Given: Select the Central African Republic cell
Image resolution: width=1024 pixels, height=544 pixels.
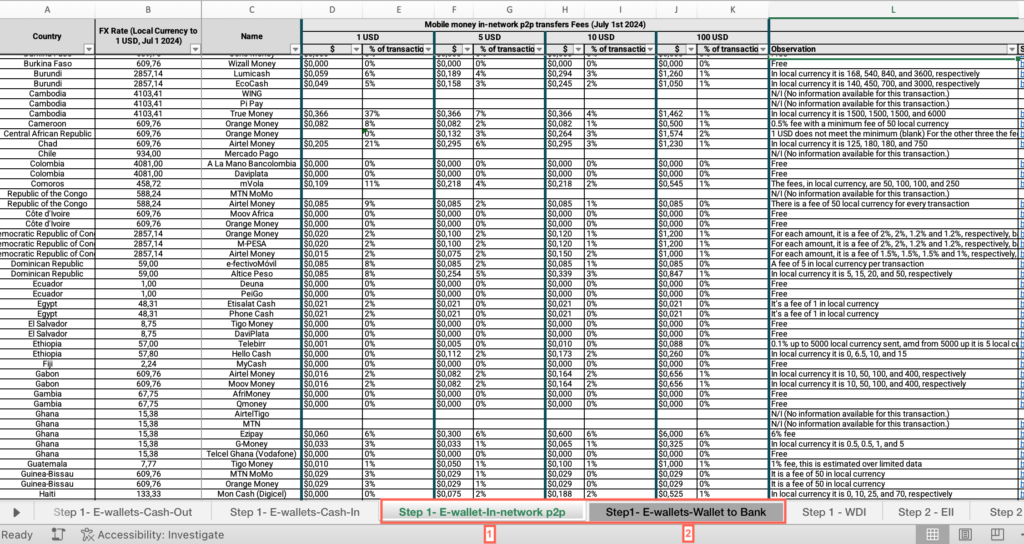Looking at the screenshot, I should tap(48, 134).
